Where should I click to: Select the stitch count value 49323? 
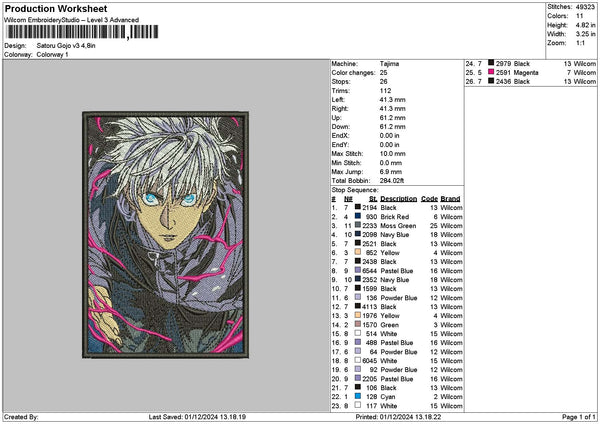(585, 7)
